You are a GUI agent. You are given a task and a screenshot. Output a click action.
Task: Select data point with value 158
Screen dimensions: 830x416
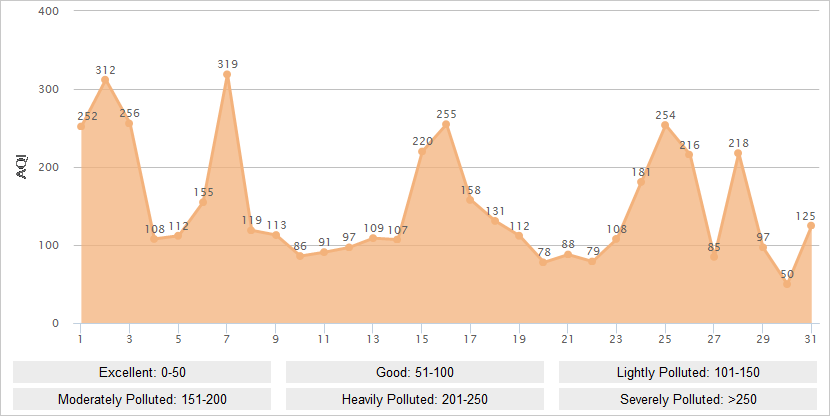tap(470, 200)
